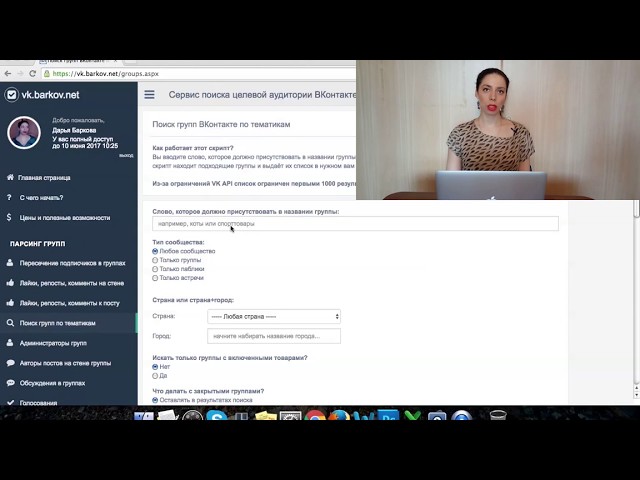Reload the page with refresh icon

click(x=33, y=74)
